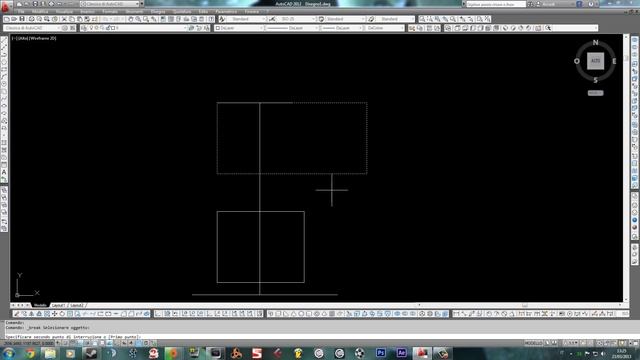Toggle Dynamic Input in status bar
Screen dimensions: 640x360
[x=124, y=343]
